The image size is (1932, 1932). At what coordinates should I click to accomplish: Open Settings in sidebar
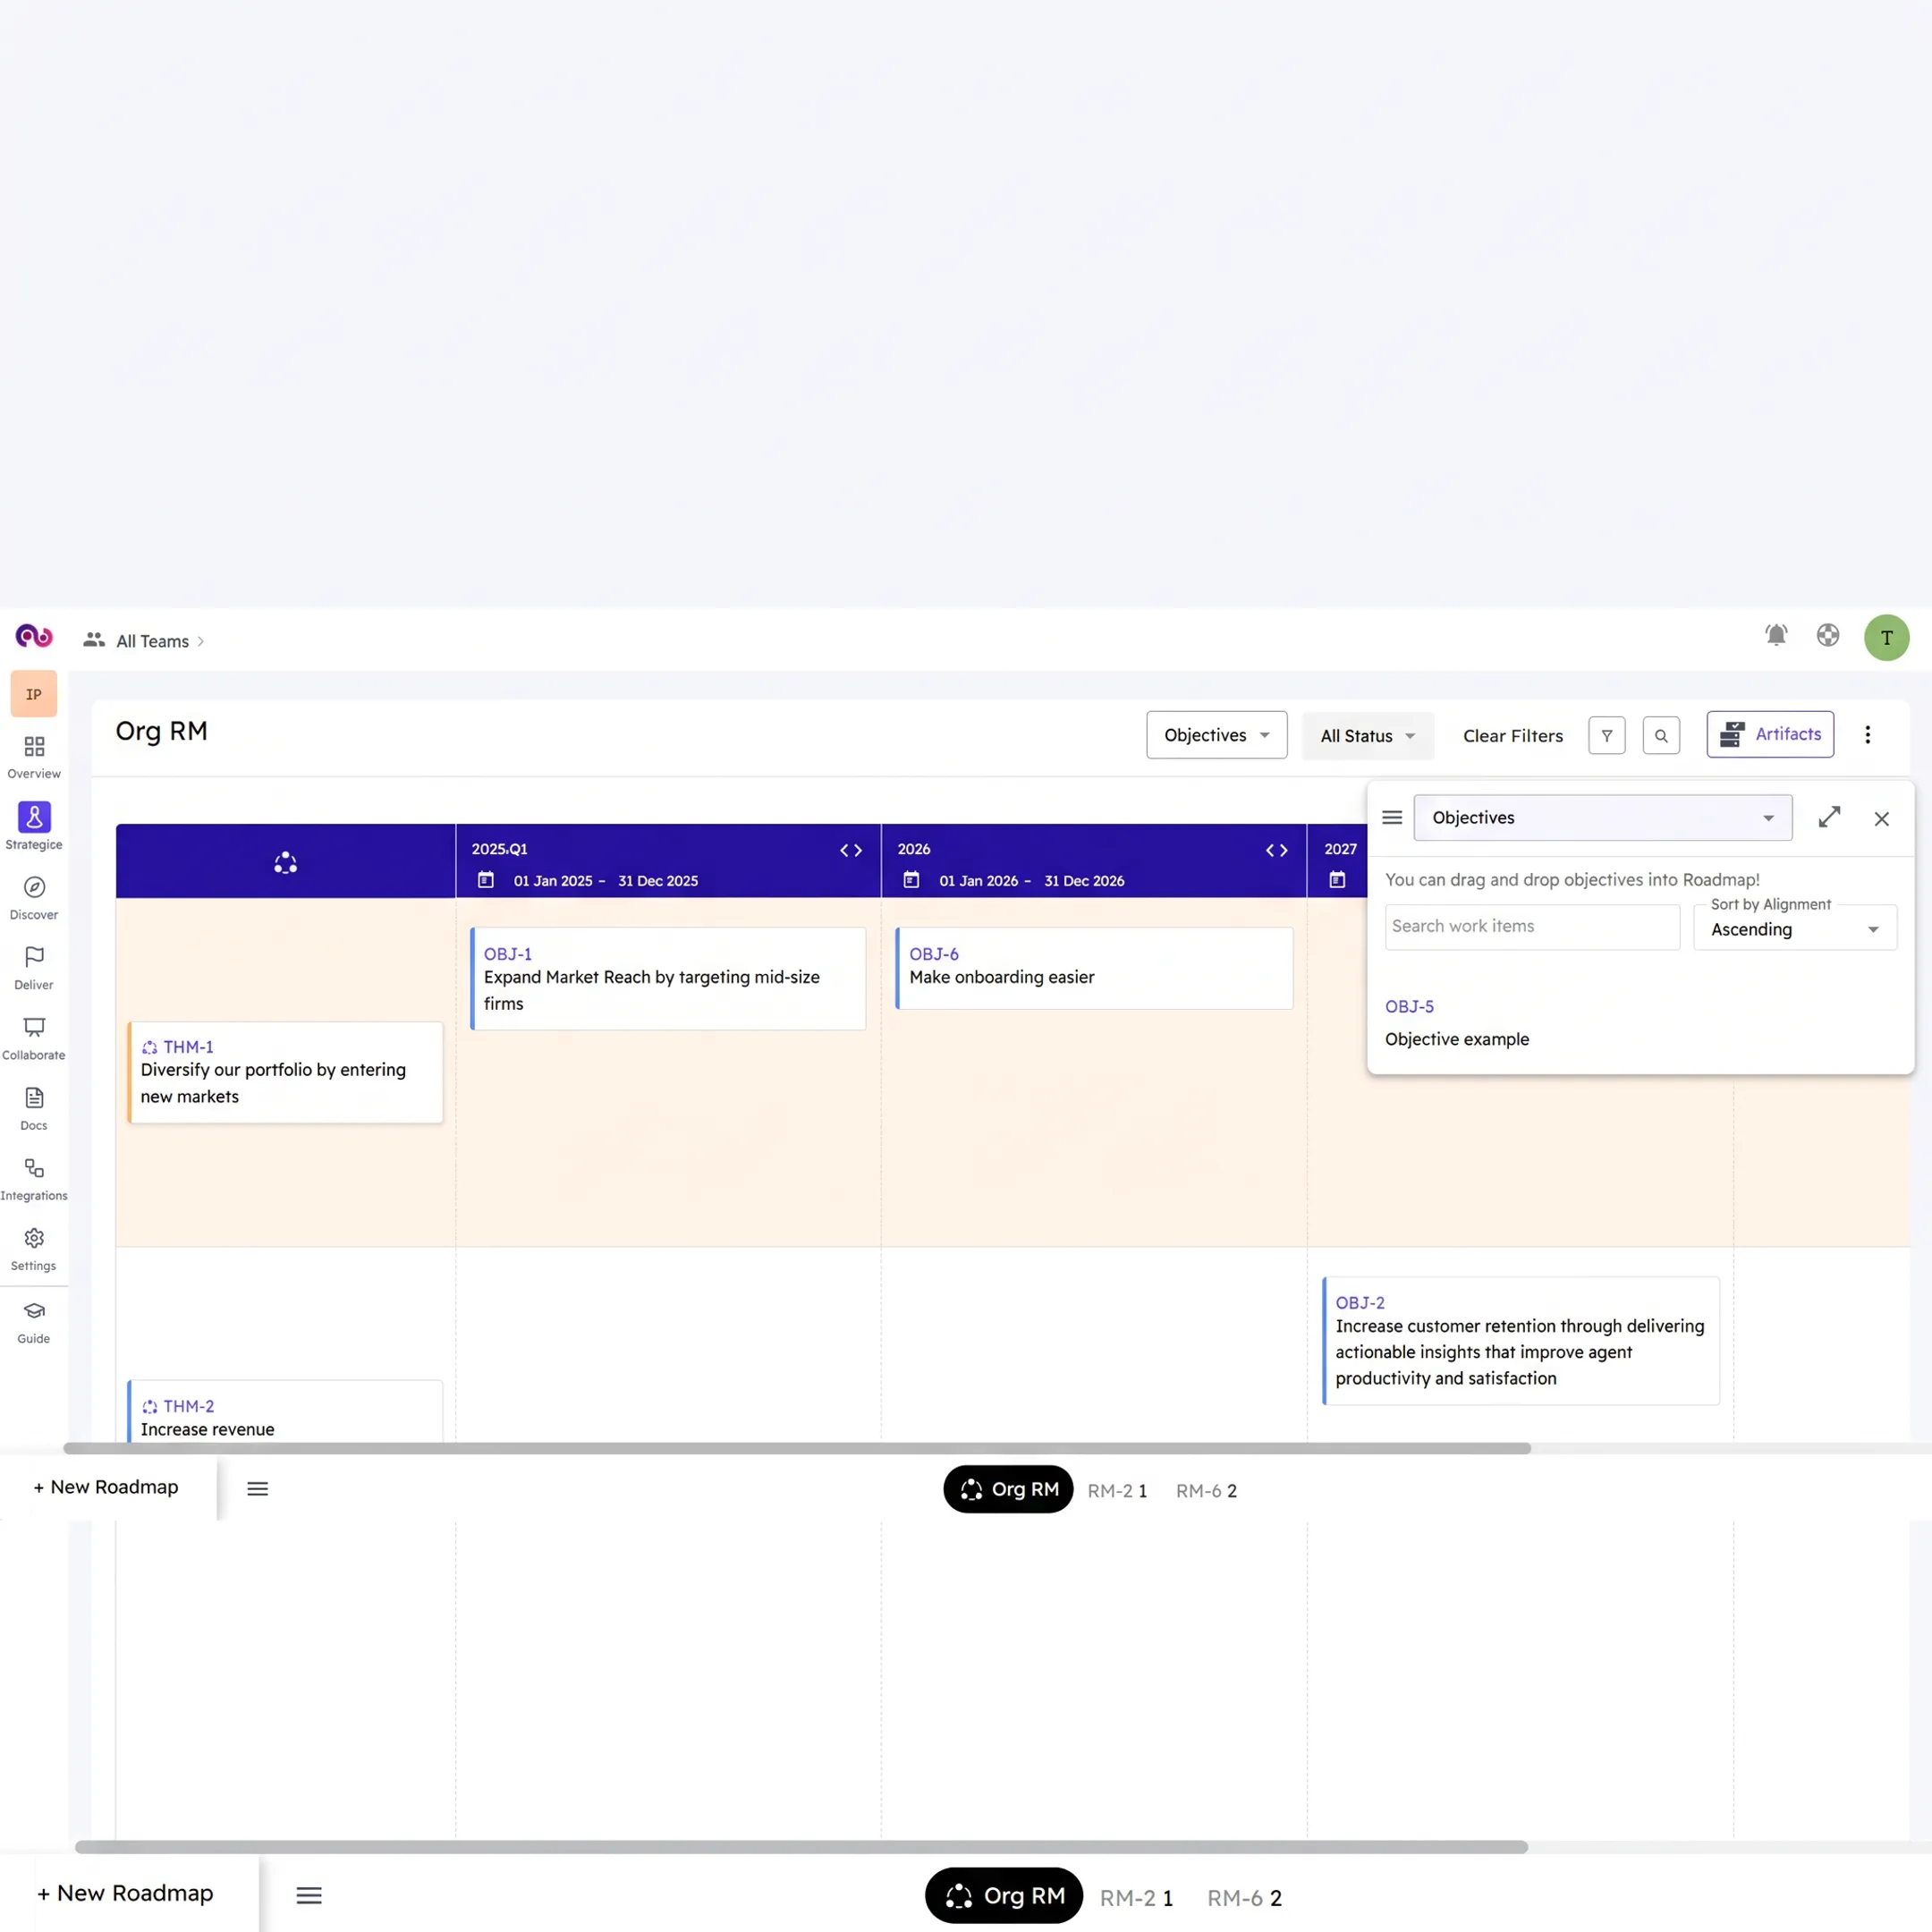click(34, 1249)
